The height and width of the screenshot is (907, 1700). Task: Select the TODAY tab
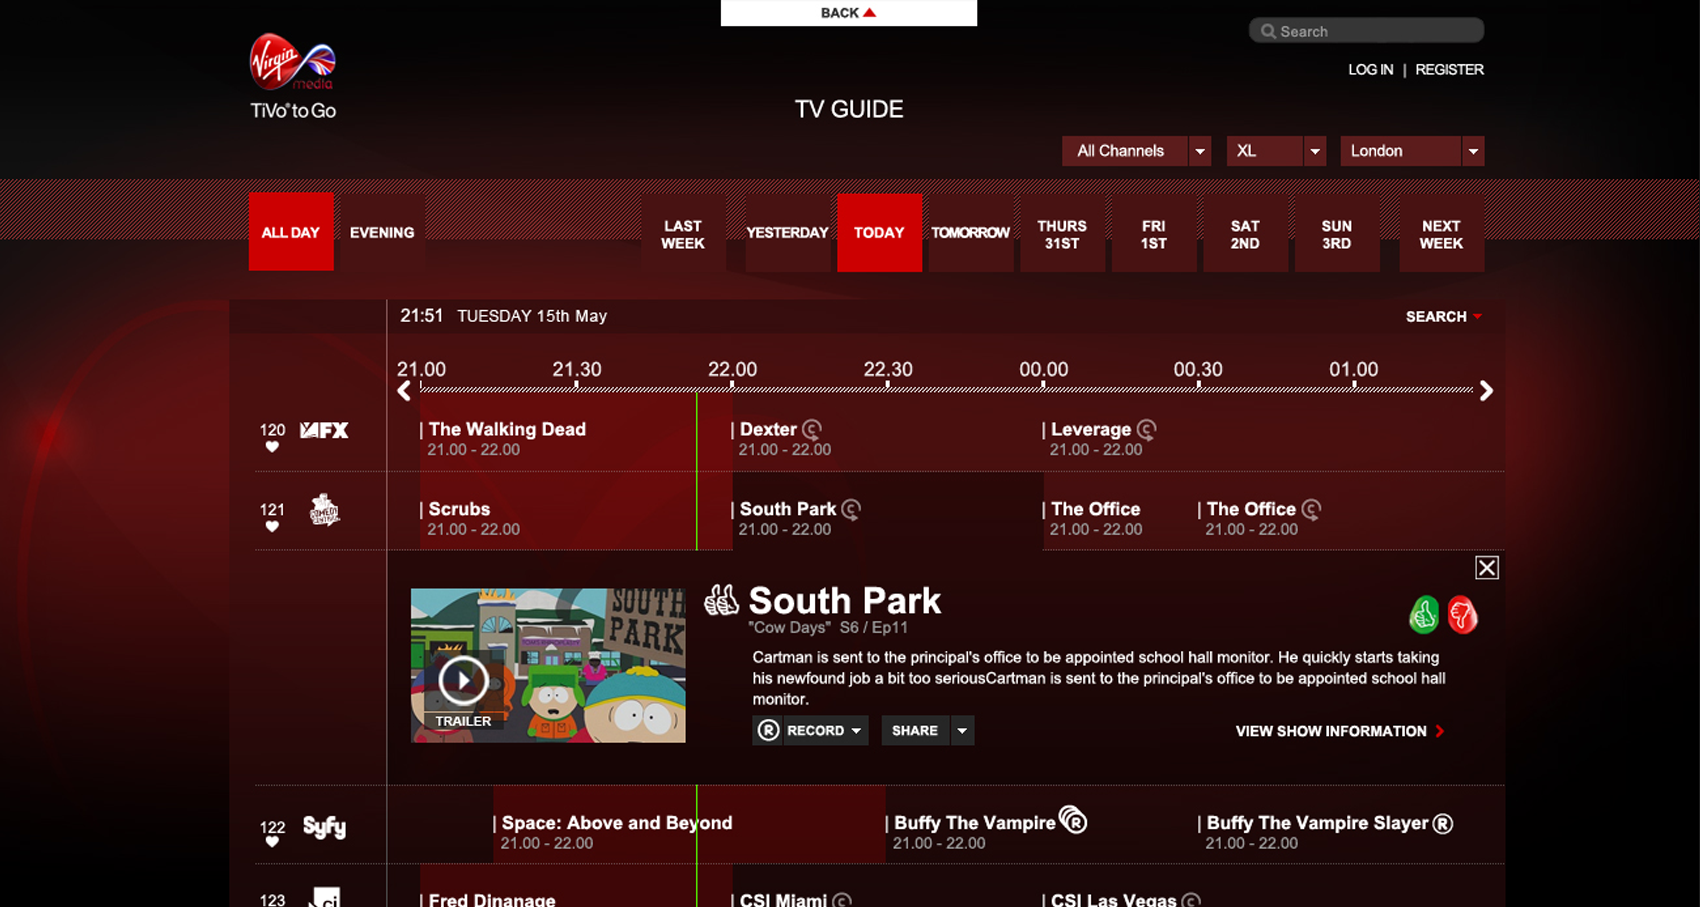tap(879, 232)
